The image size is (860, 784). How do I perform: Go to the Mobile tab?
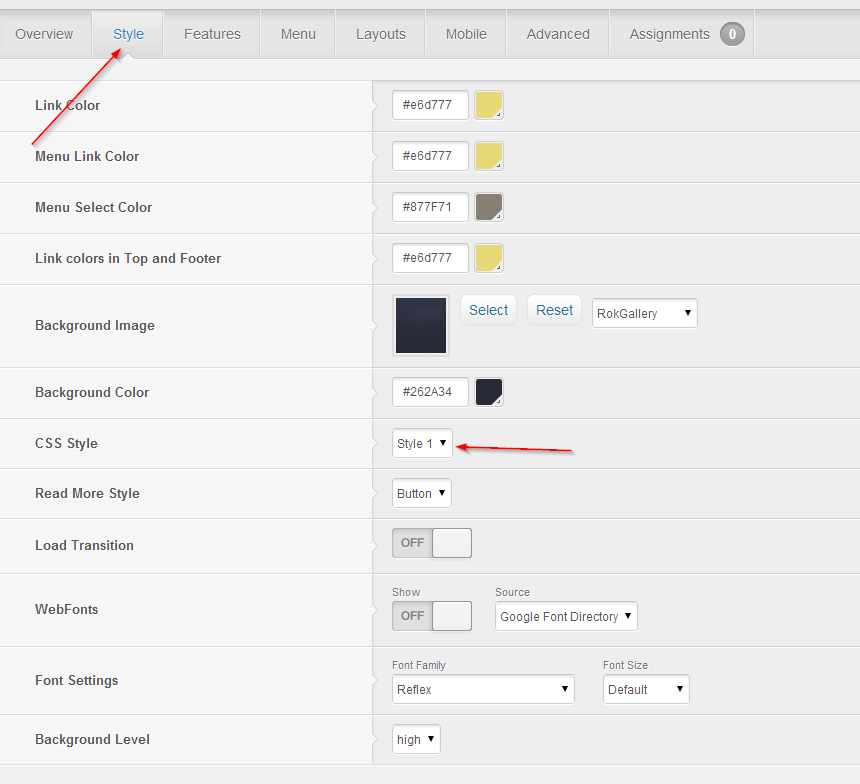coord(465,33)
